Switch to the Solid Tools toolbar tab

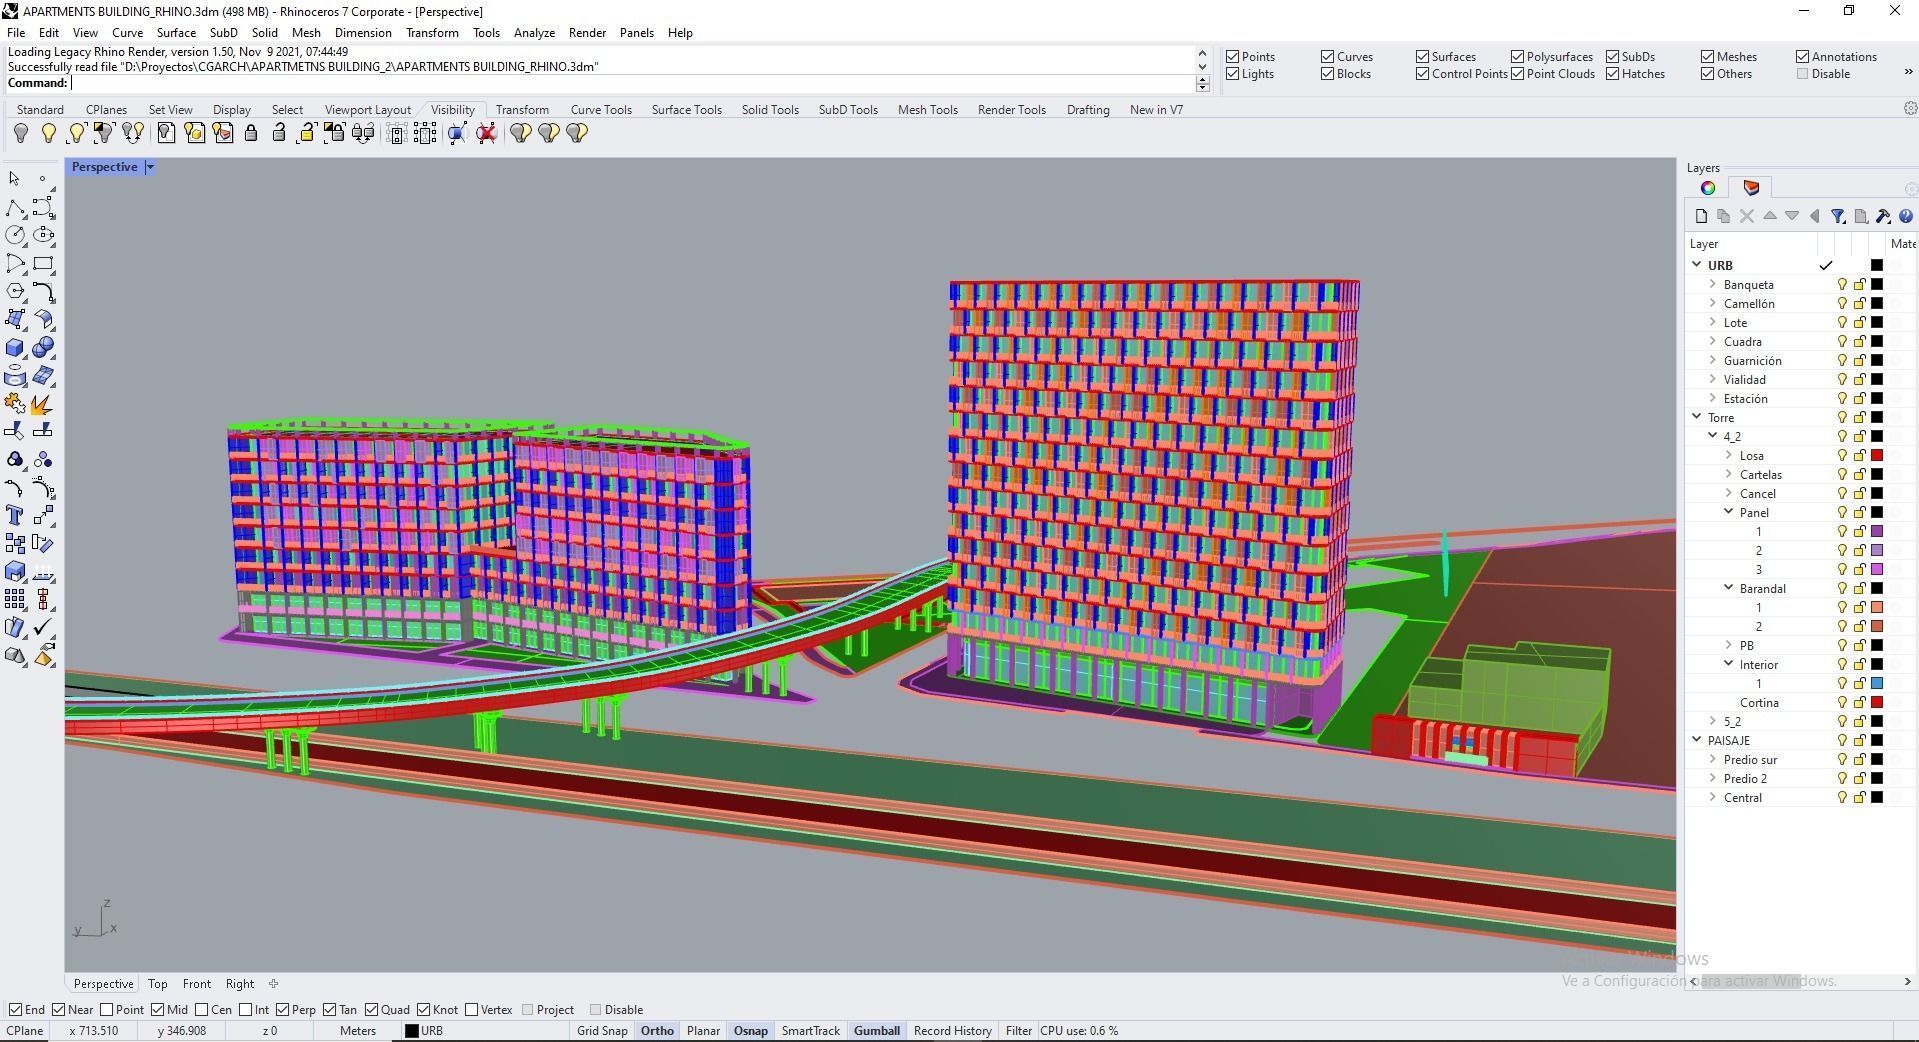[770, 110]
